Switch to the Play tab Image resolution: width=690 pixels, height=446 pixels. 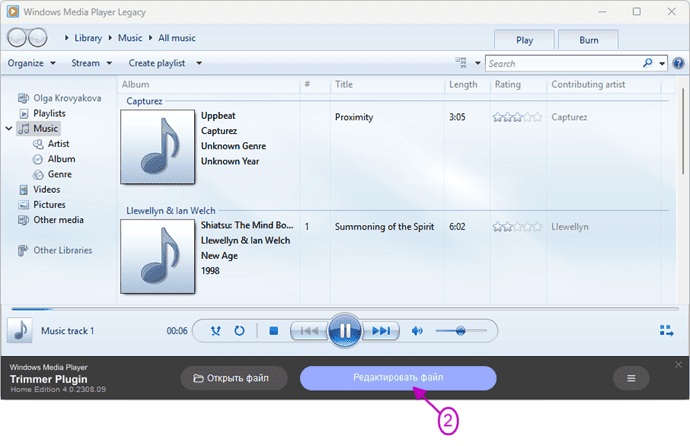click(x=524, y=40)
